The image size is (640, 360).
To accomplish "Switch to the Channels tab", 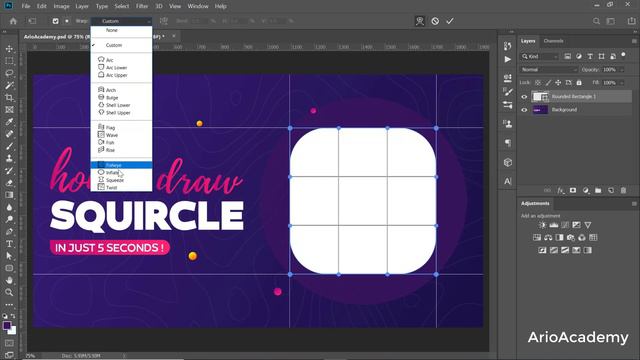I will pyautogui.click(x=553, y=41).
